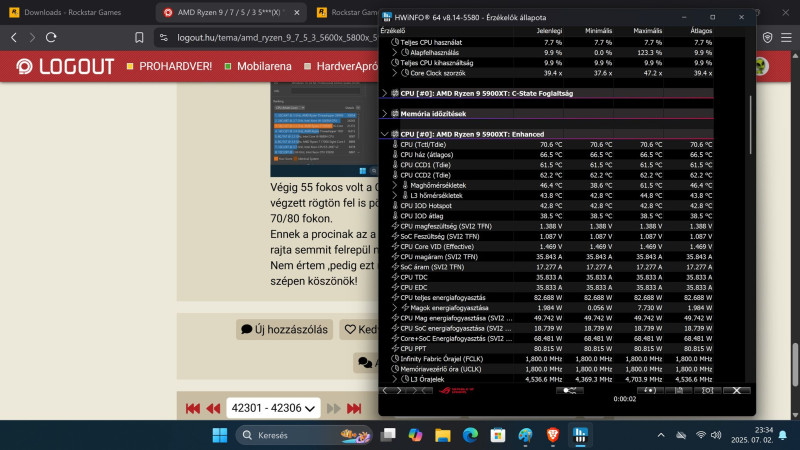Switch to AMD Ryzen 9 / 7 / 5 browser tab
The width and height of the screenshot is (800, 450).
231,12
